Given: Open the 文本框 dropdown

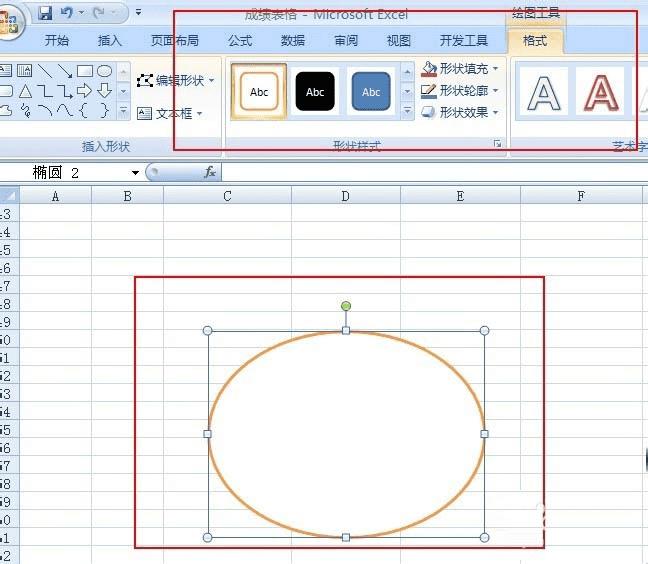Looking at the screenshot, I should pos(169,113).
